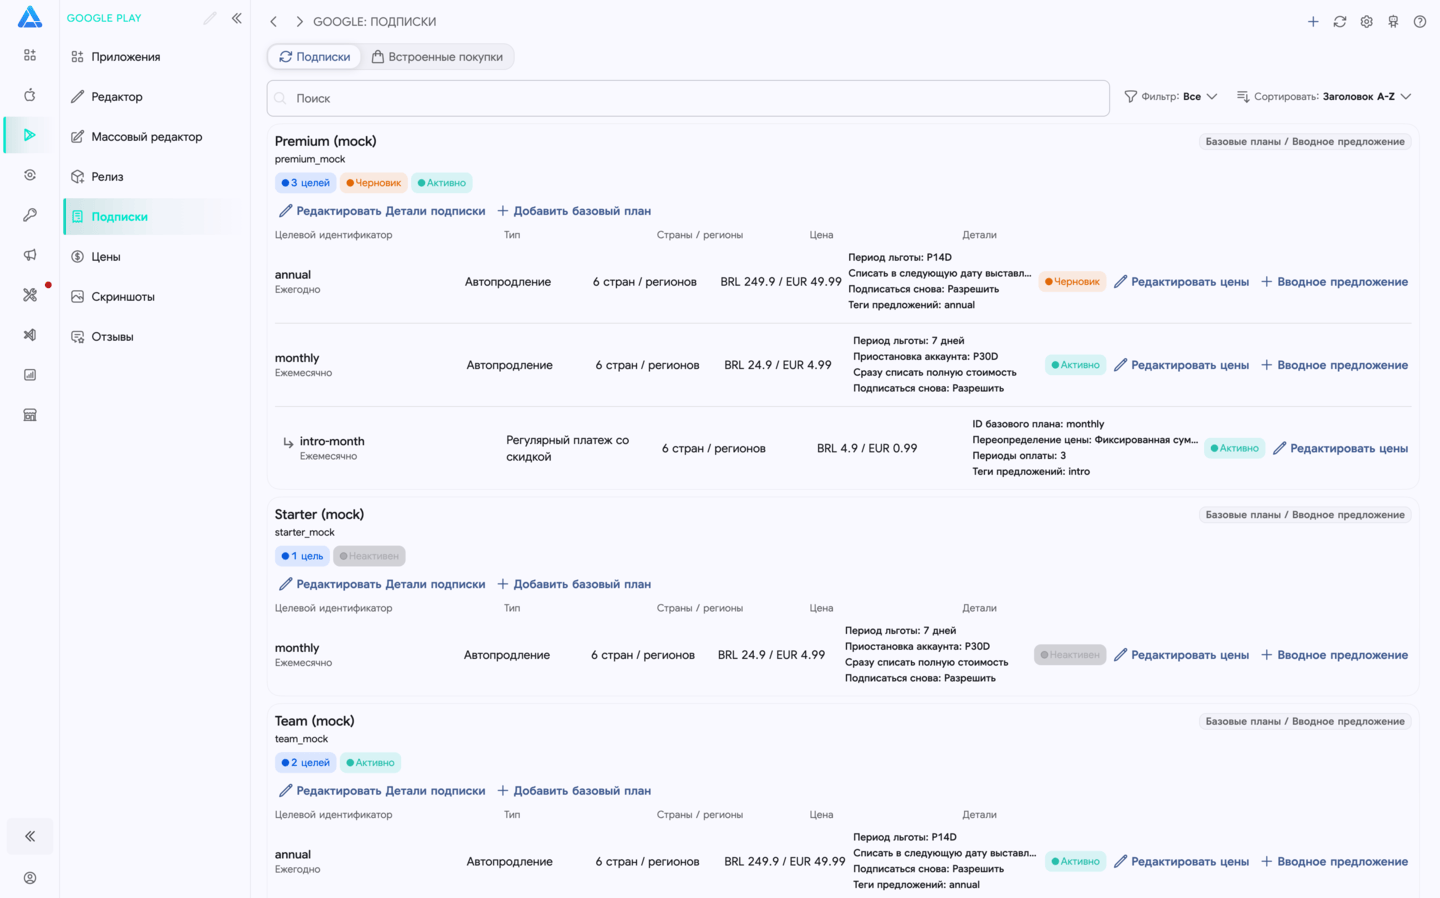Click the 'BRL 4.9 / EUR 0.99' price
The image size is (1440, 898).
pyautogui.click(x=867, y=448)
